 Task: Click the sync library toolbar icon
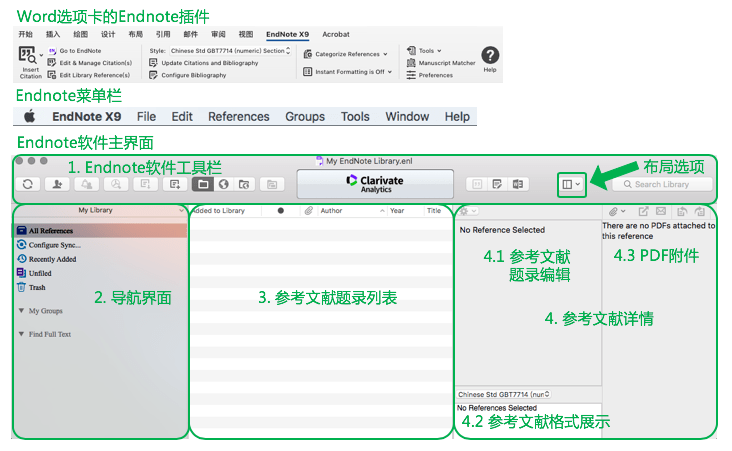[x=28, y=184]
